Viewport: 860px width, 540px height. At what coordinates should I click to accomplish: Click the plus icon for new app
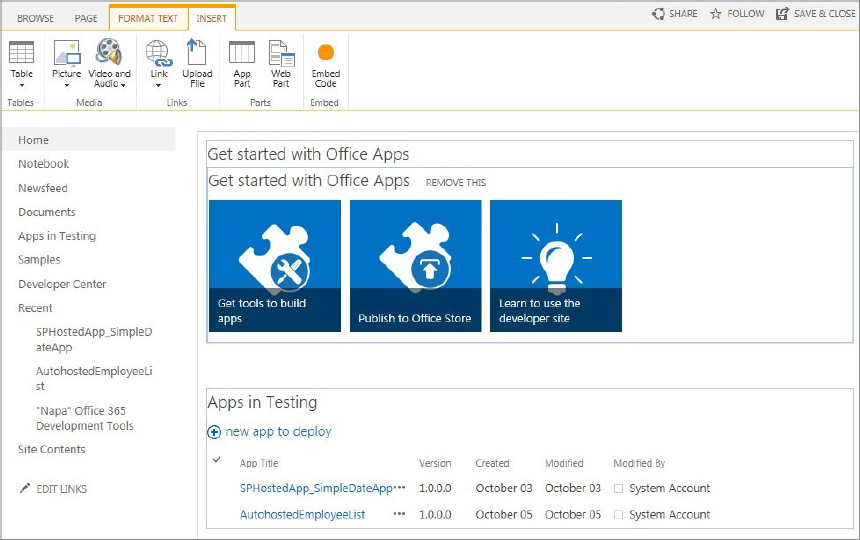[214, 432]
